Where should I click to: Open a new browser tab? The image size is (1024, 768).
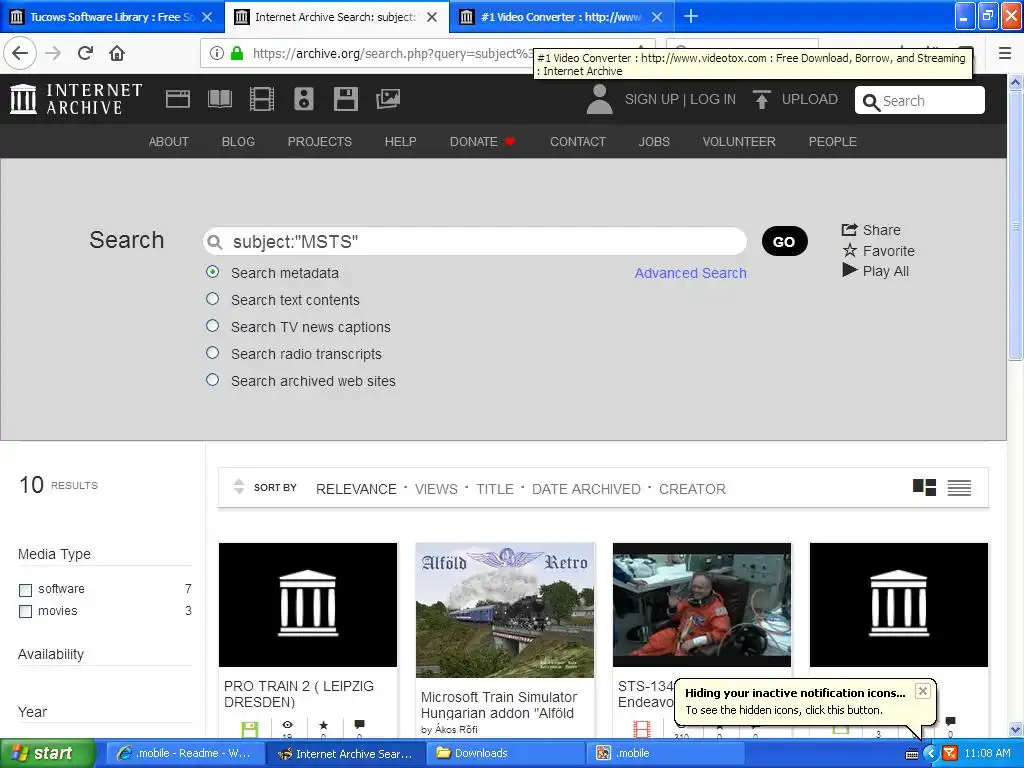click(690, 16)
